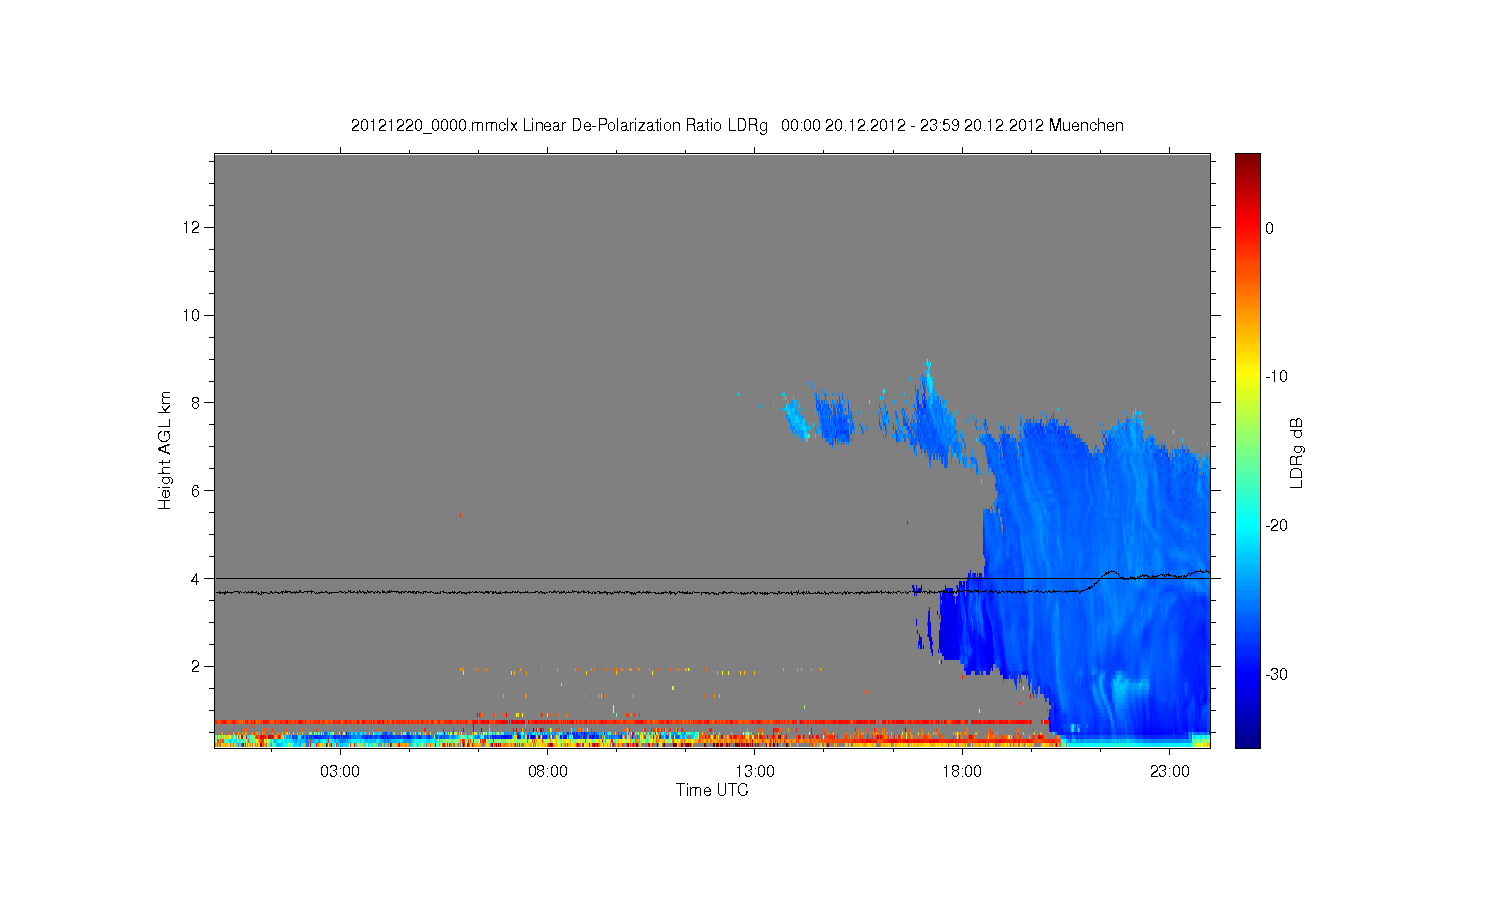Click the dark blue bottom of the colorbar
Screen dimensions: 1500x900
pos(1247,737)
